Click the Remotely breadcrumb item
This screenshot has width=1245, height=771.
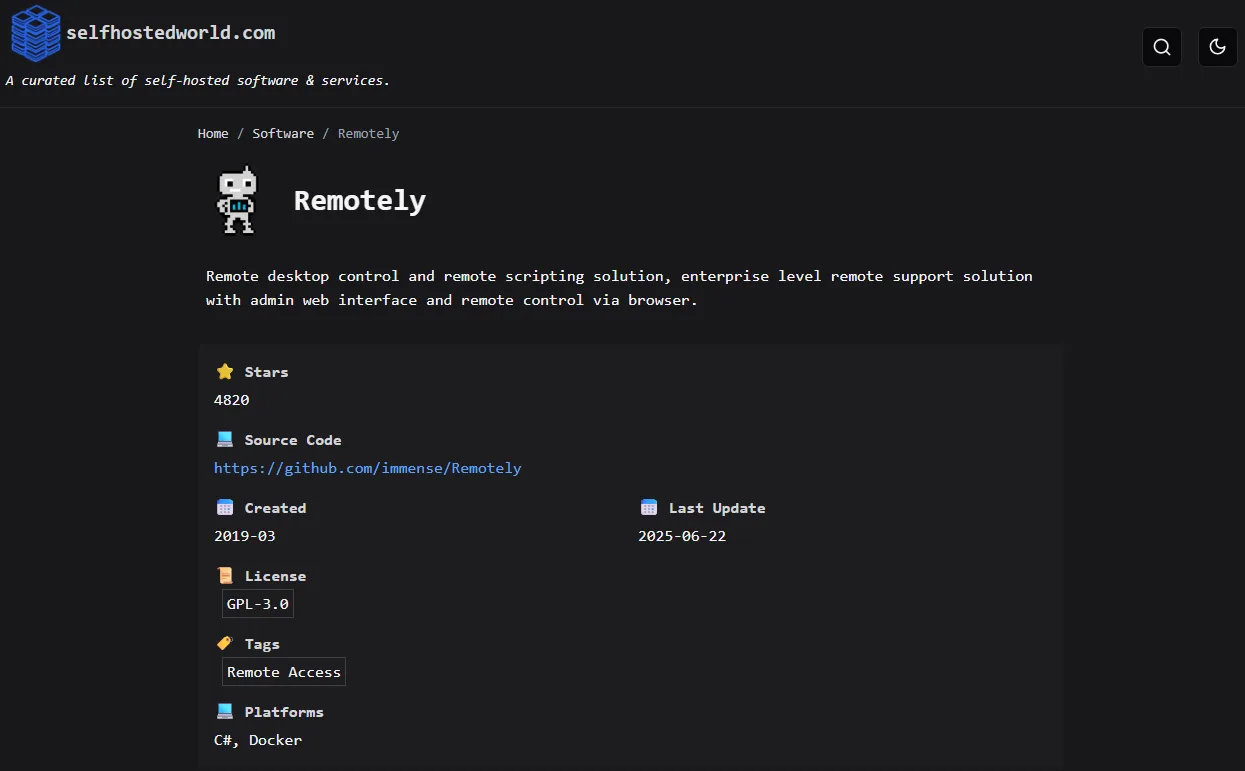tap(368, 133)
